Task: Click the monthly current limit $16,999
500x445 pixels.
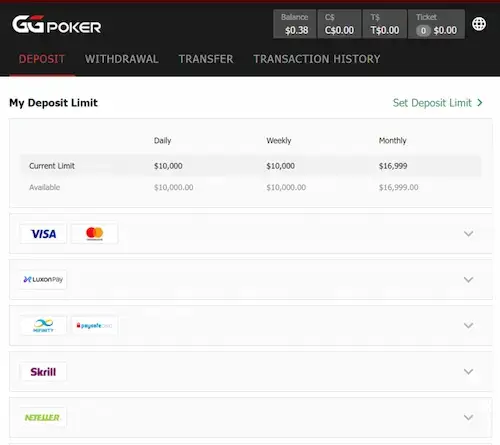Action: click(393, 166)
